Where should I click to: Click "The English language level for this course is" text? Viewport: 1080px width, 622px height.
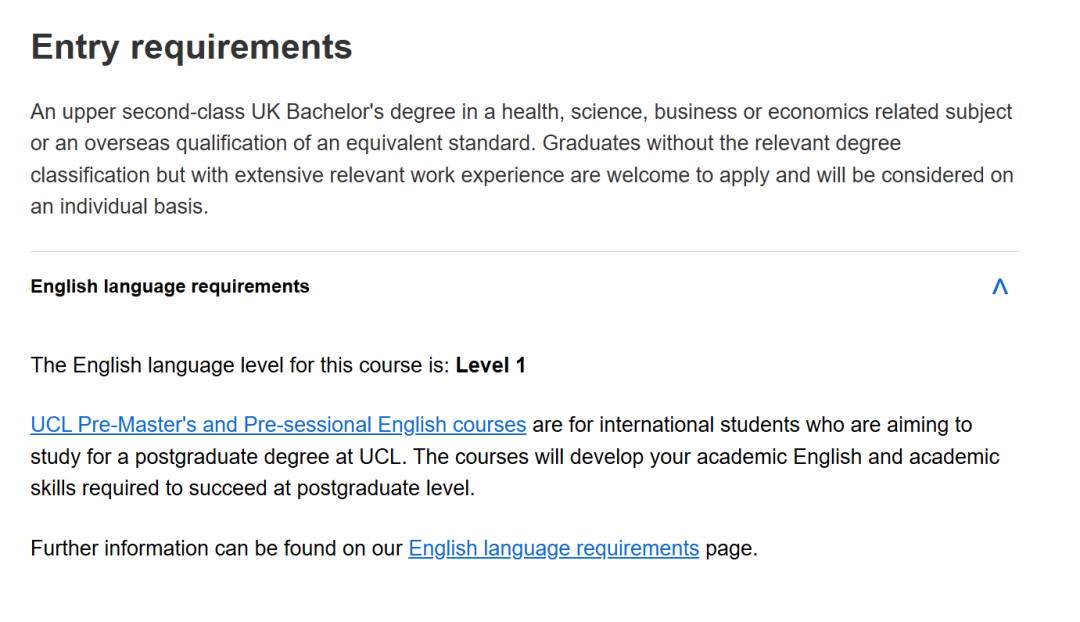[x=240, y=366]
